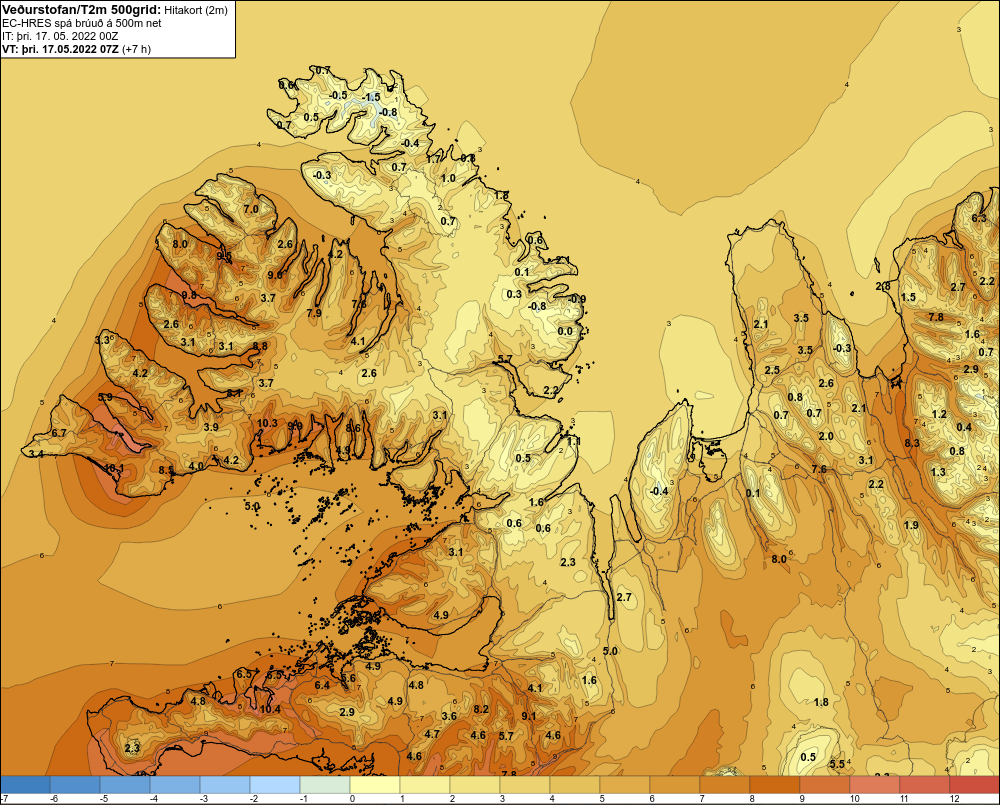Select the pale green -1 to 0 legend swatch
Screen dimensions: 1000x805
tap(325, 784)
